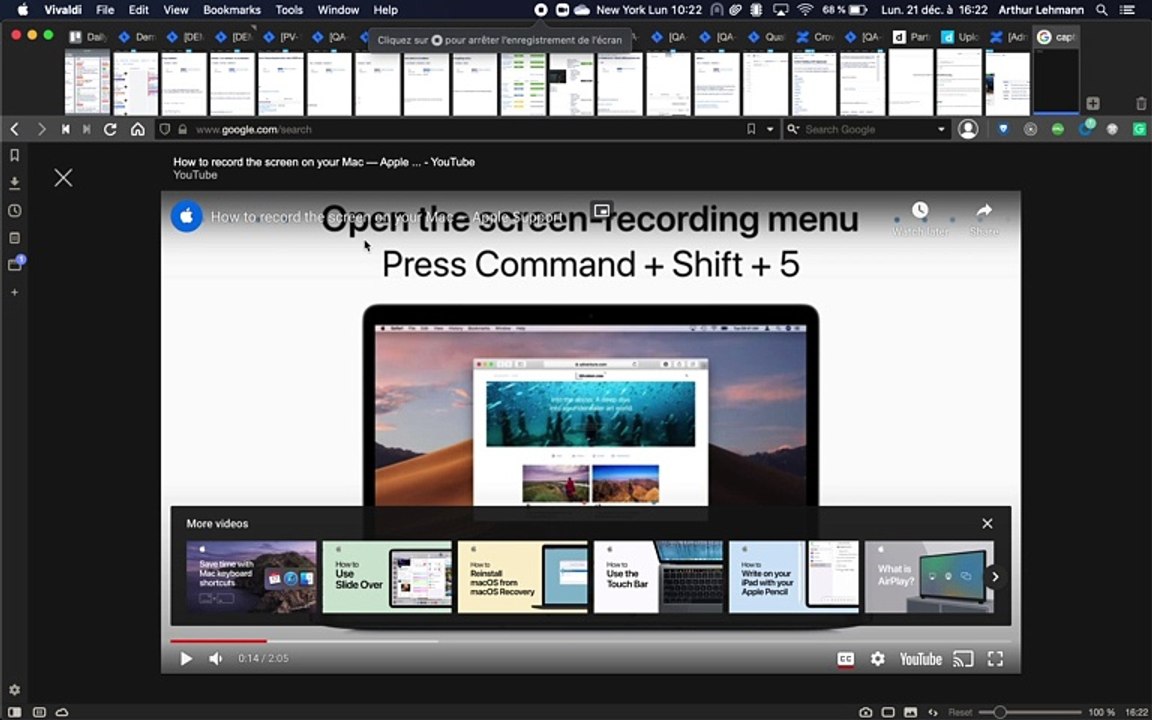Toggle images display in status bar
The height and width of the screenshot is (720, 1152).
(910, 712)
